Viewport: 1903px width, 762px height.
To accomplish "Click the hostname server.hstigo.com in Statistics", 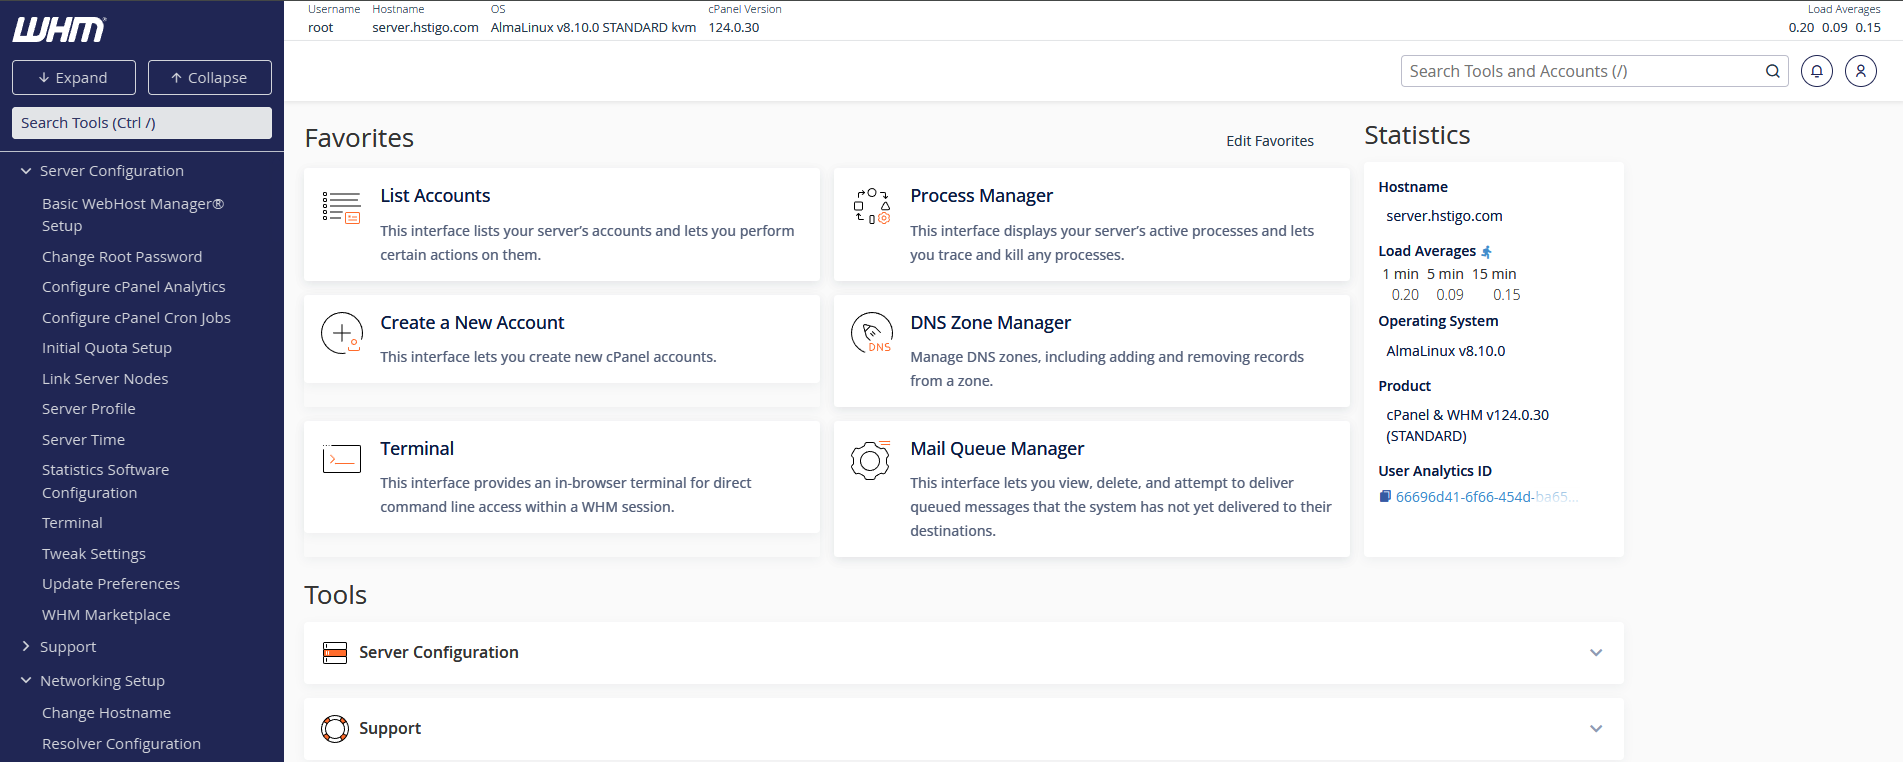I will coord(1444,216).
